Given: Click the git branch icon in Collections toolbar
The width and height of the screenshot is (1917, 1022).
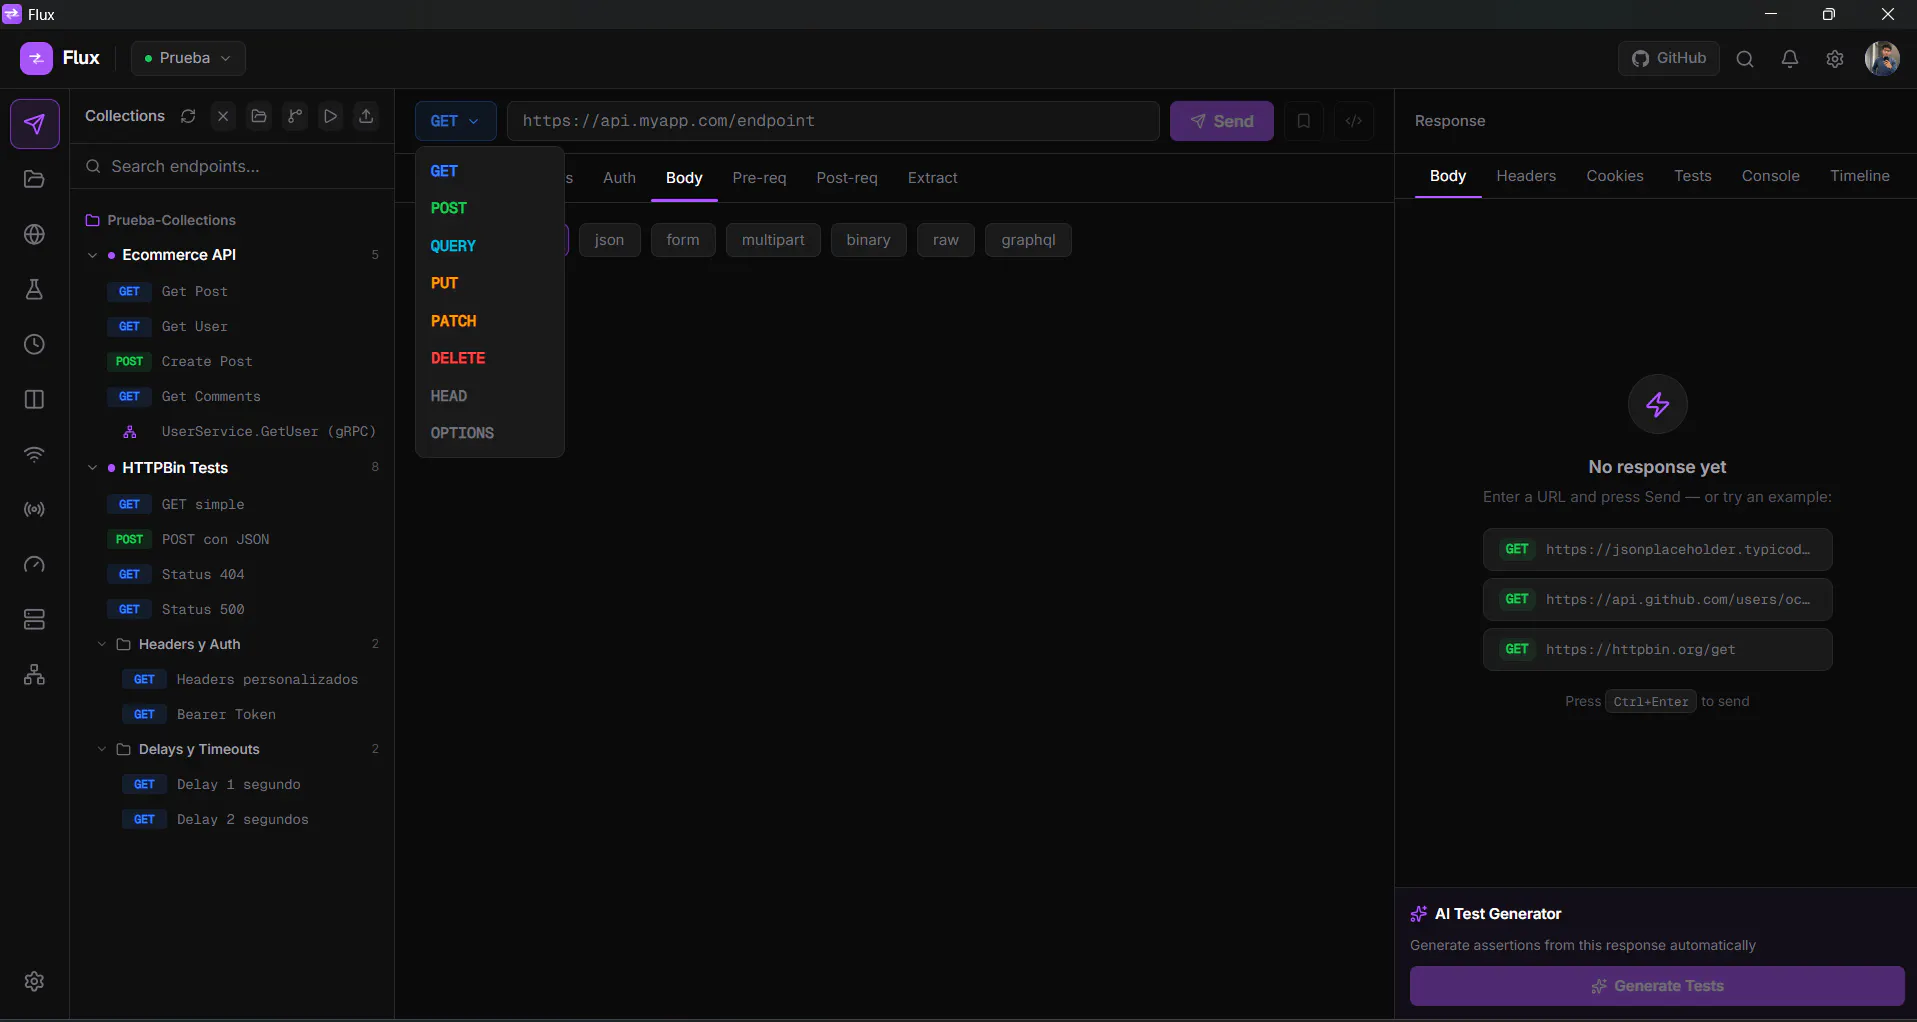Looking at the screenshot, I should coord(295,116).
